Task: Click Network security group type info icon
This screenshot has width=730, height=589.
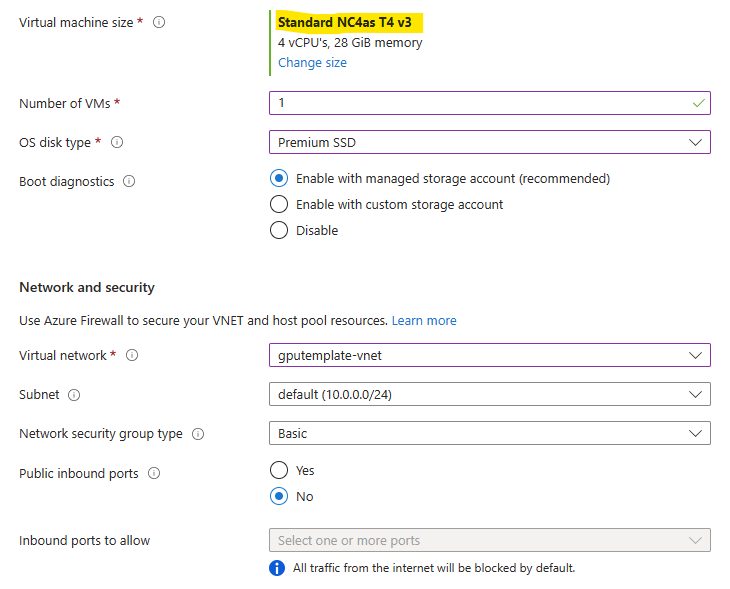Action: pyautogui.click(x=198, y=434)
